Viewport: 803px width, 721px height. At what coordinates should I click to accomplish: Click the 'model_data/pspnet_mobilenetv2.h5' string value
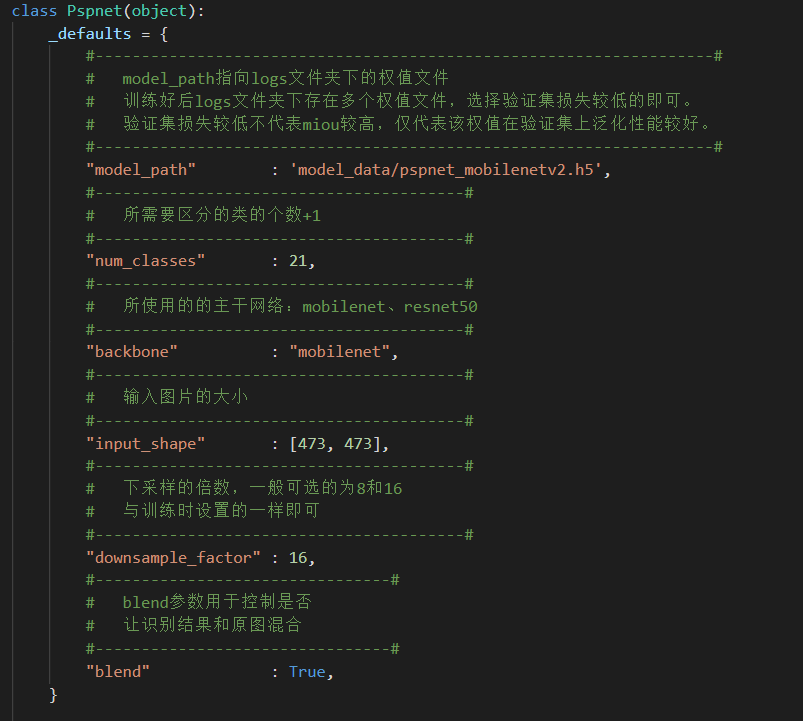(x=446, y=170)
